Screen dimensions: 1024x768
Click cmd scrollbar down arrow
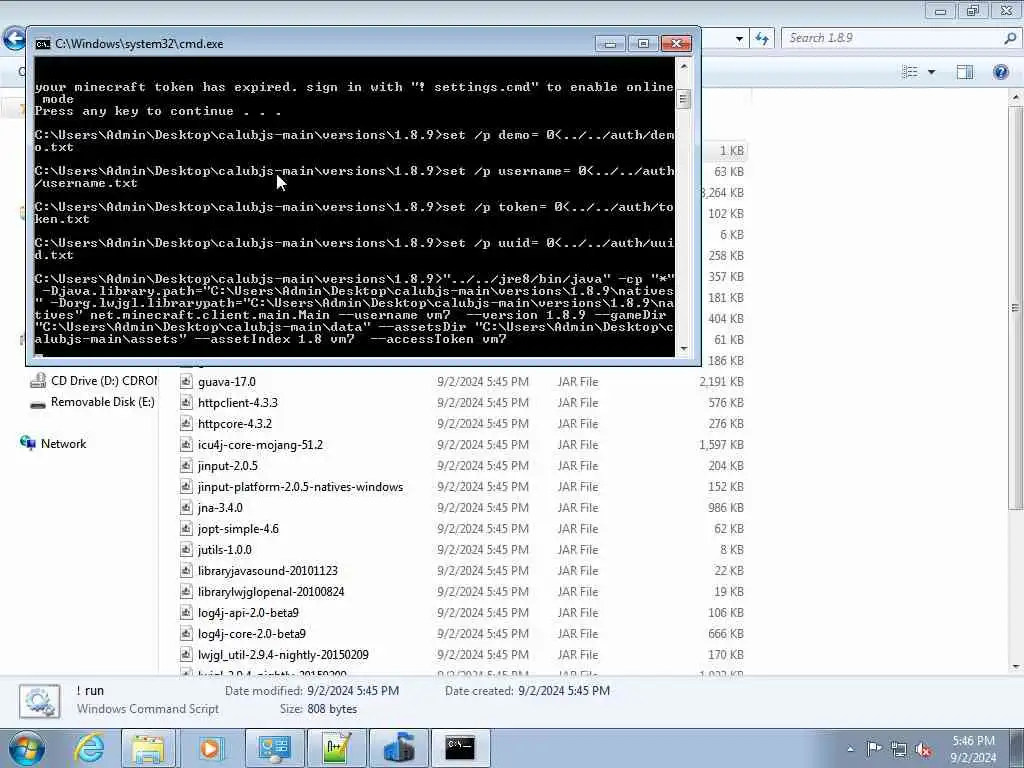pyautogui.click(x=684, y=349)
